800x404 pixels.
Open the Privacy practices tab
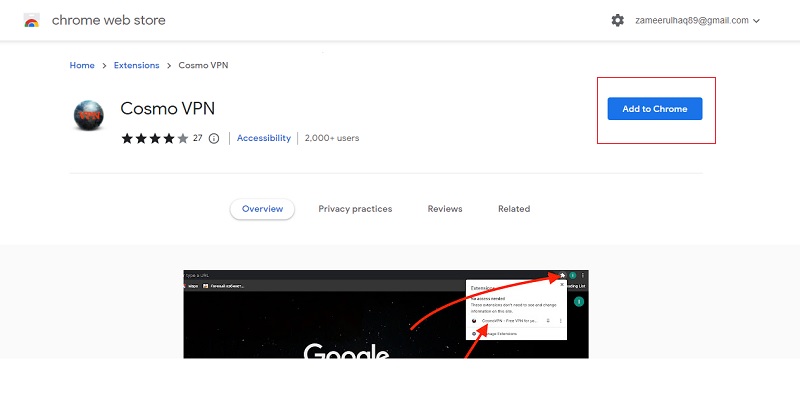click(355, 209)
